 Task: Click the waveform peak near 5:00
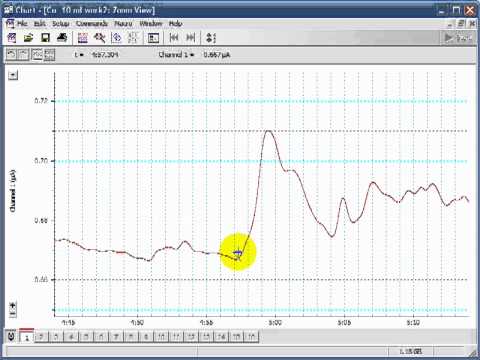[x=268, y=131]
